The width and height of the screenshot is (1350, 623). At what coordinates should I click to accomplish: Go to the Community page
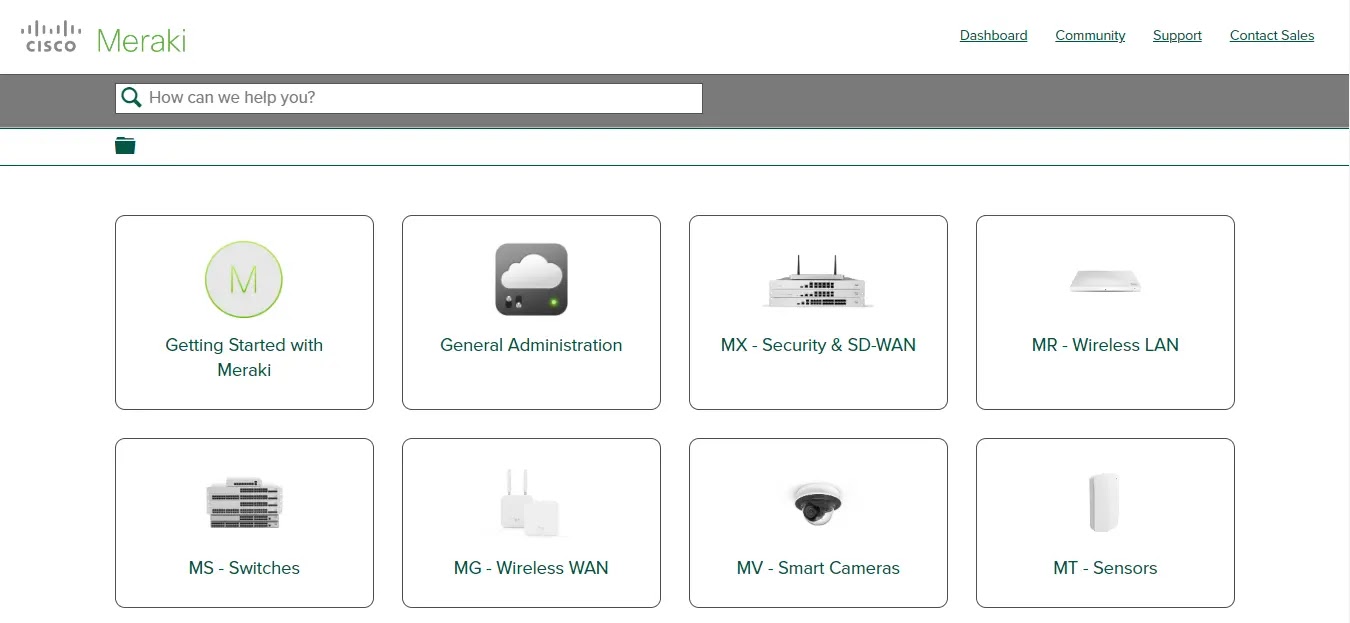[1090, 36]
